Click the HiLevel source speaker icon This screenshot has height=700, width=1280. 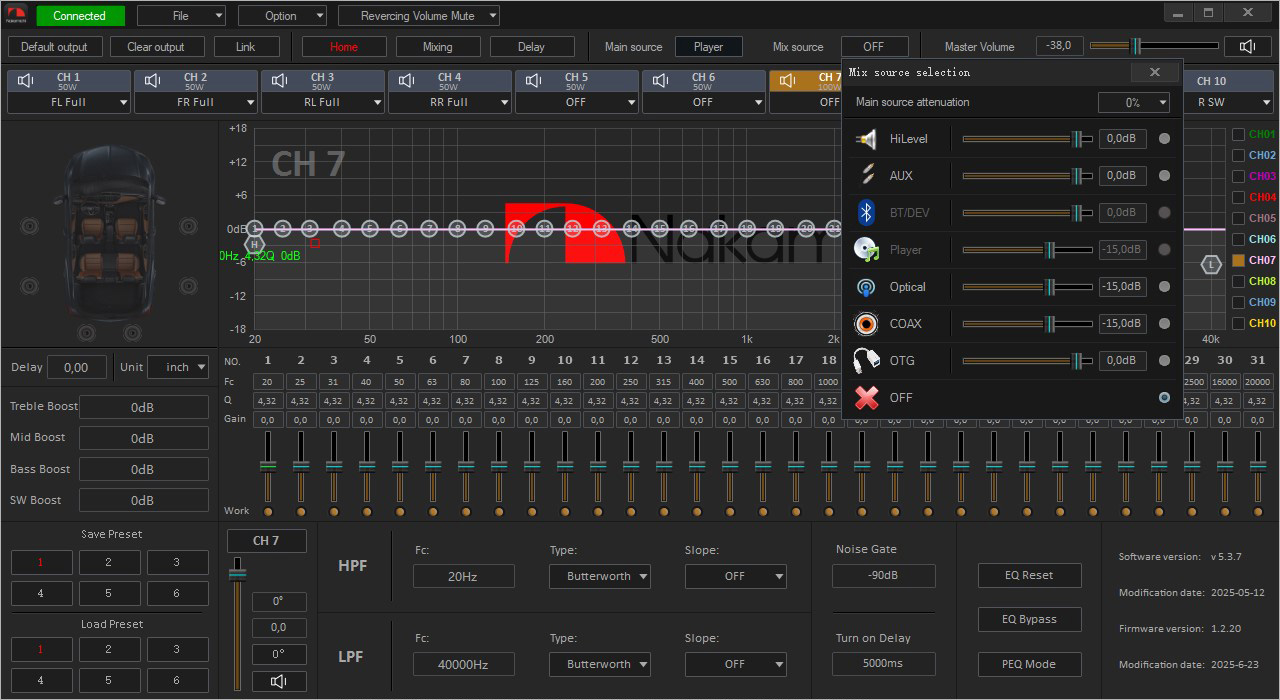coord(866,139)
